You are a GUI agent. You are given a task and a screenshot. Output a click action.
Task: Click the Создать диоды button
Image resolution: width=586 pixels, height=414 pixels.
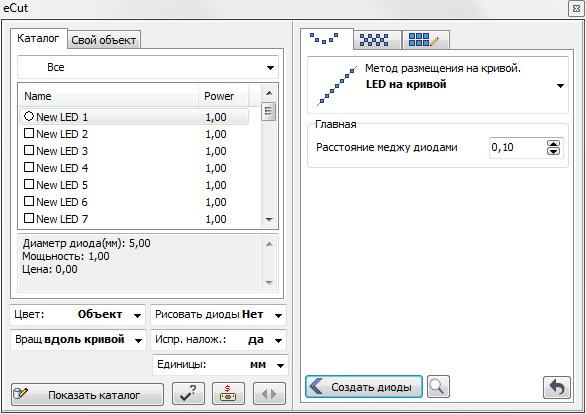pyautogui.click(x=364, y=387)
